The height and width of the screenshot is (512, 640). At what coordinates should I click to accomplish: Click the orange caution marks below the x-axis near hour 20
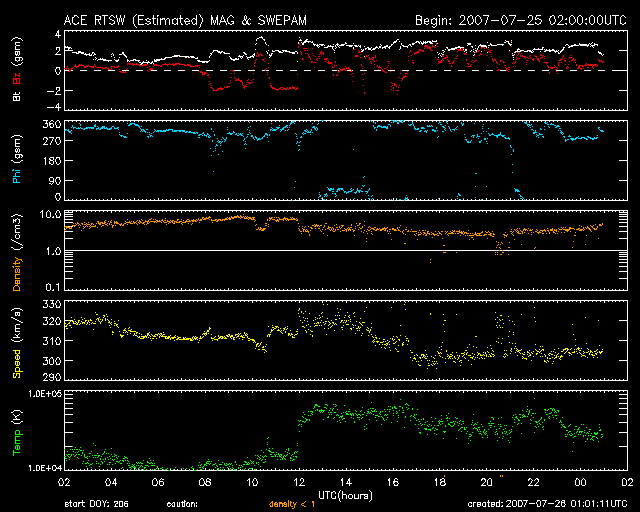point(502,476)
